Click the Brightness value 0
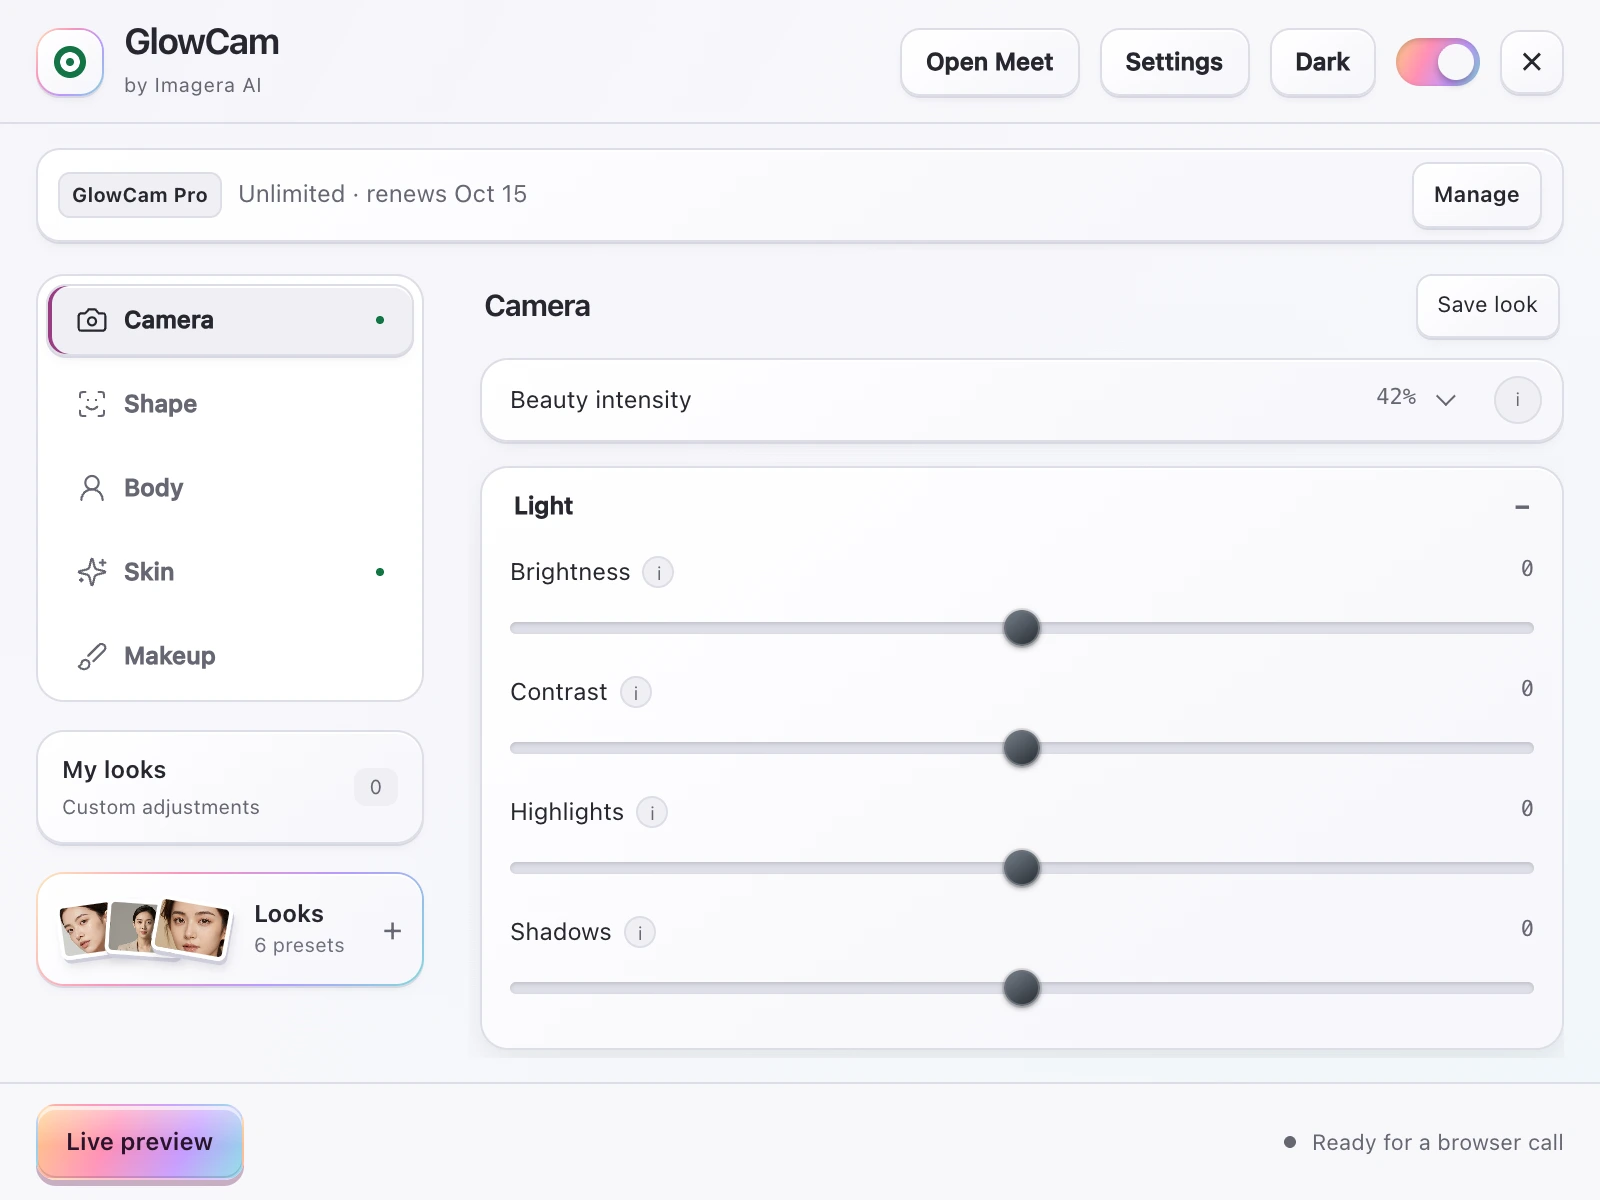Viewport: 1600px width, 1200px height. 1527,569
